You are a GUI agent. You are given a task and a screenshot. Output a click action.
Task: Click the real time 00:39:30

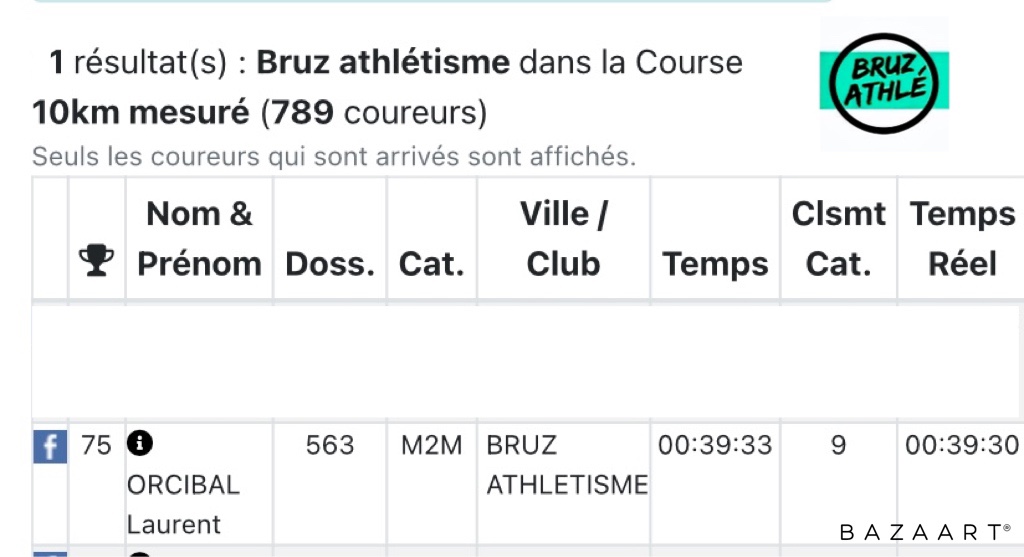[961, 445]
